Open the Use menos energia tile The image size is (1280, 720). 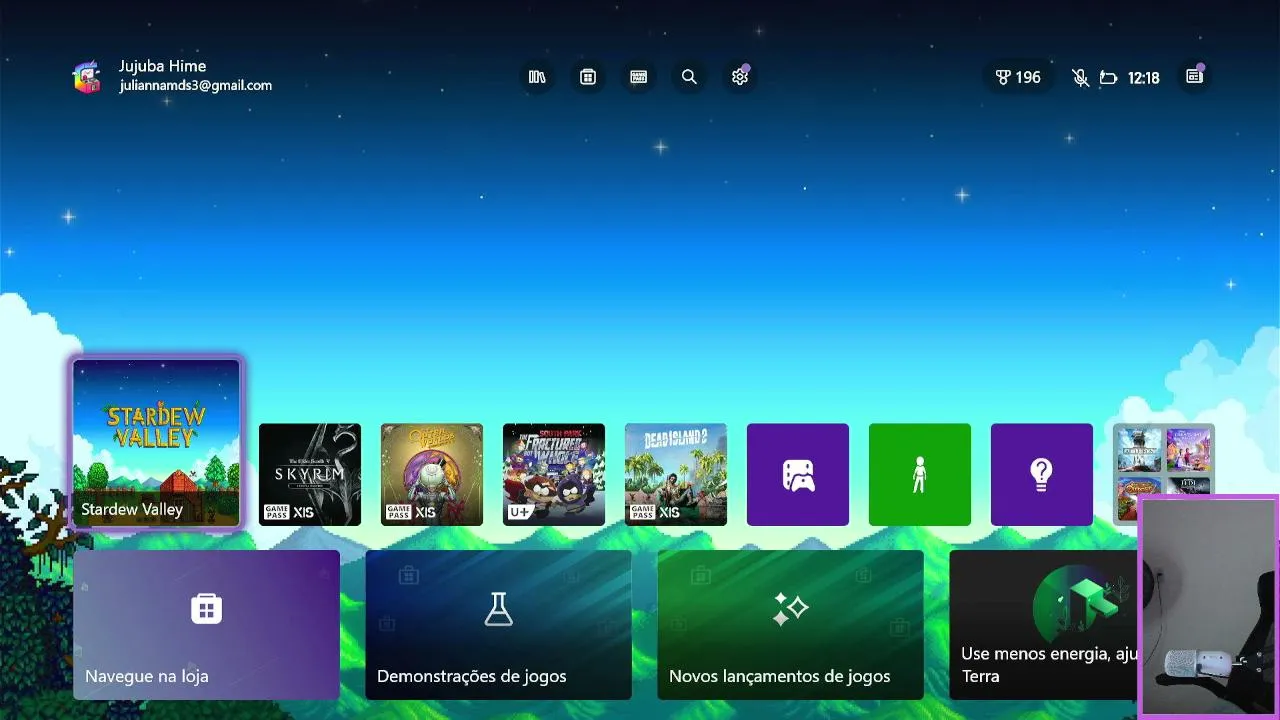1044,625
